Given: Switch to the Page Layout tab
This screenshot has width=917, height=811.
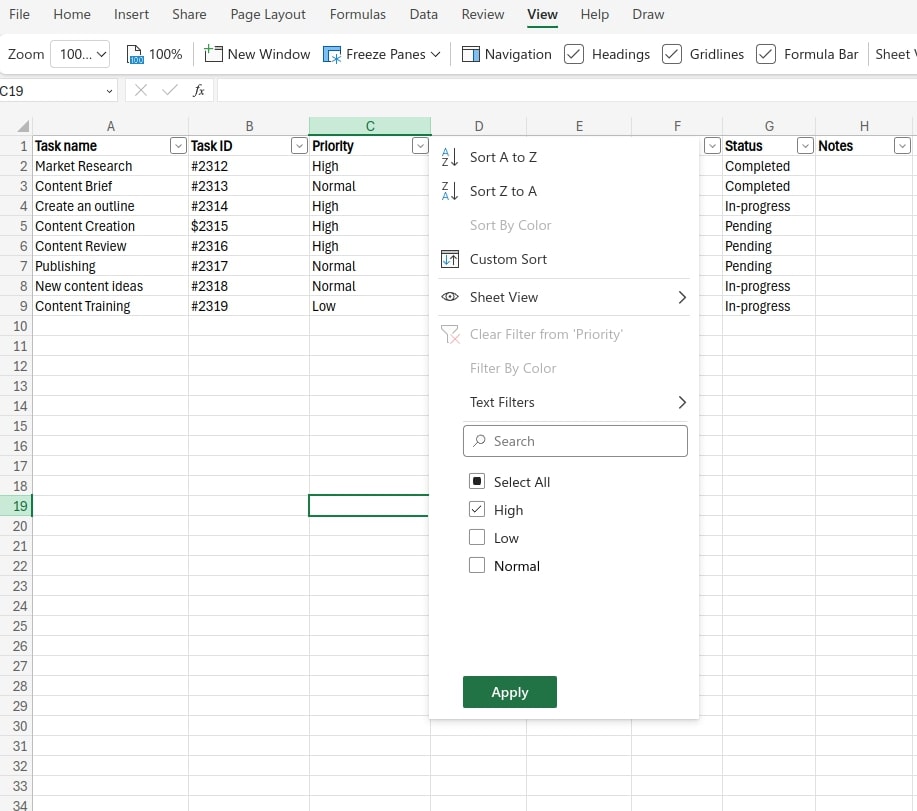Looking at the screenshot, I should tap(268, 14).
